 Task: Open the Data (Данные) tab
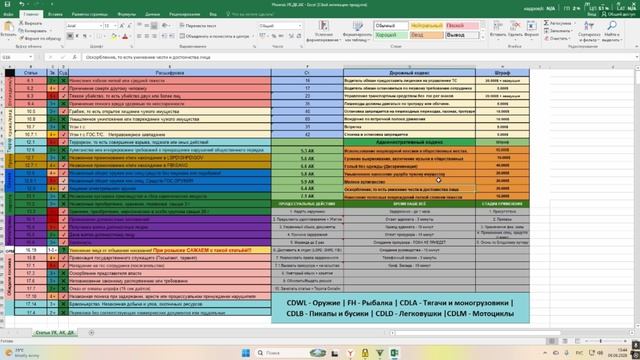[x=152, y=14]
